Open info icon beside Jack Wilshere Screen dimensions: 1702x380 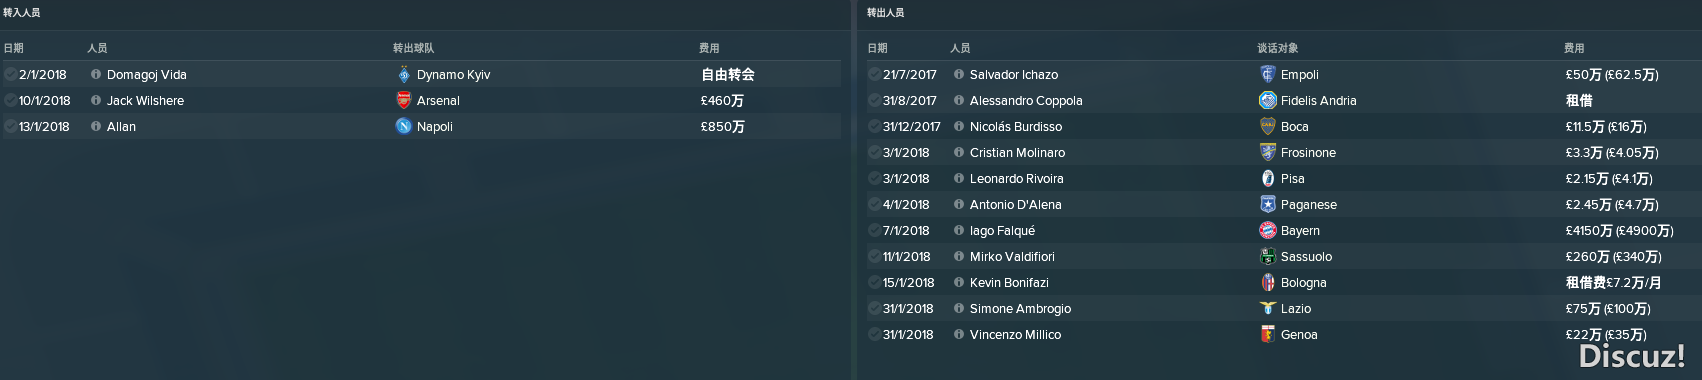click(96, 100)
